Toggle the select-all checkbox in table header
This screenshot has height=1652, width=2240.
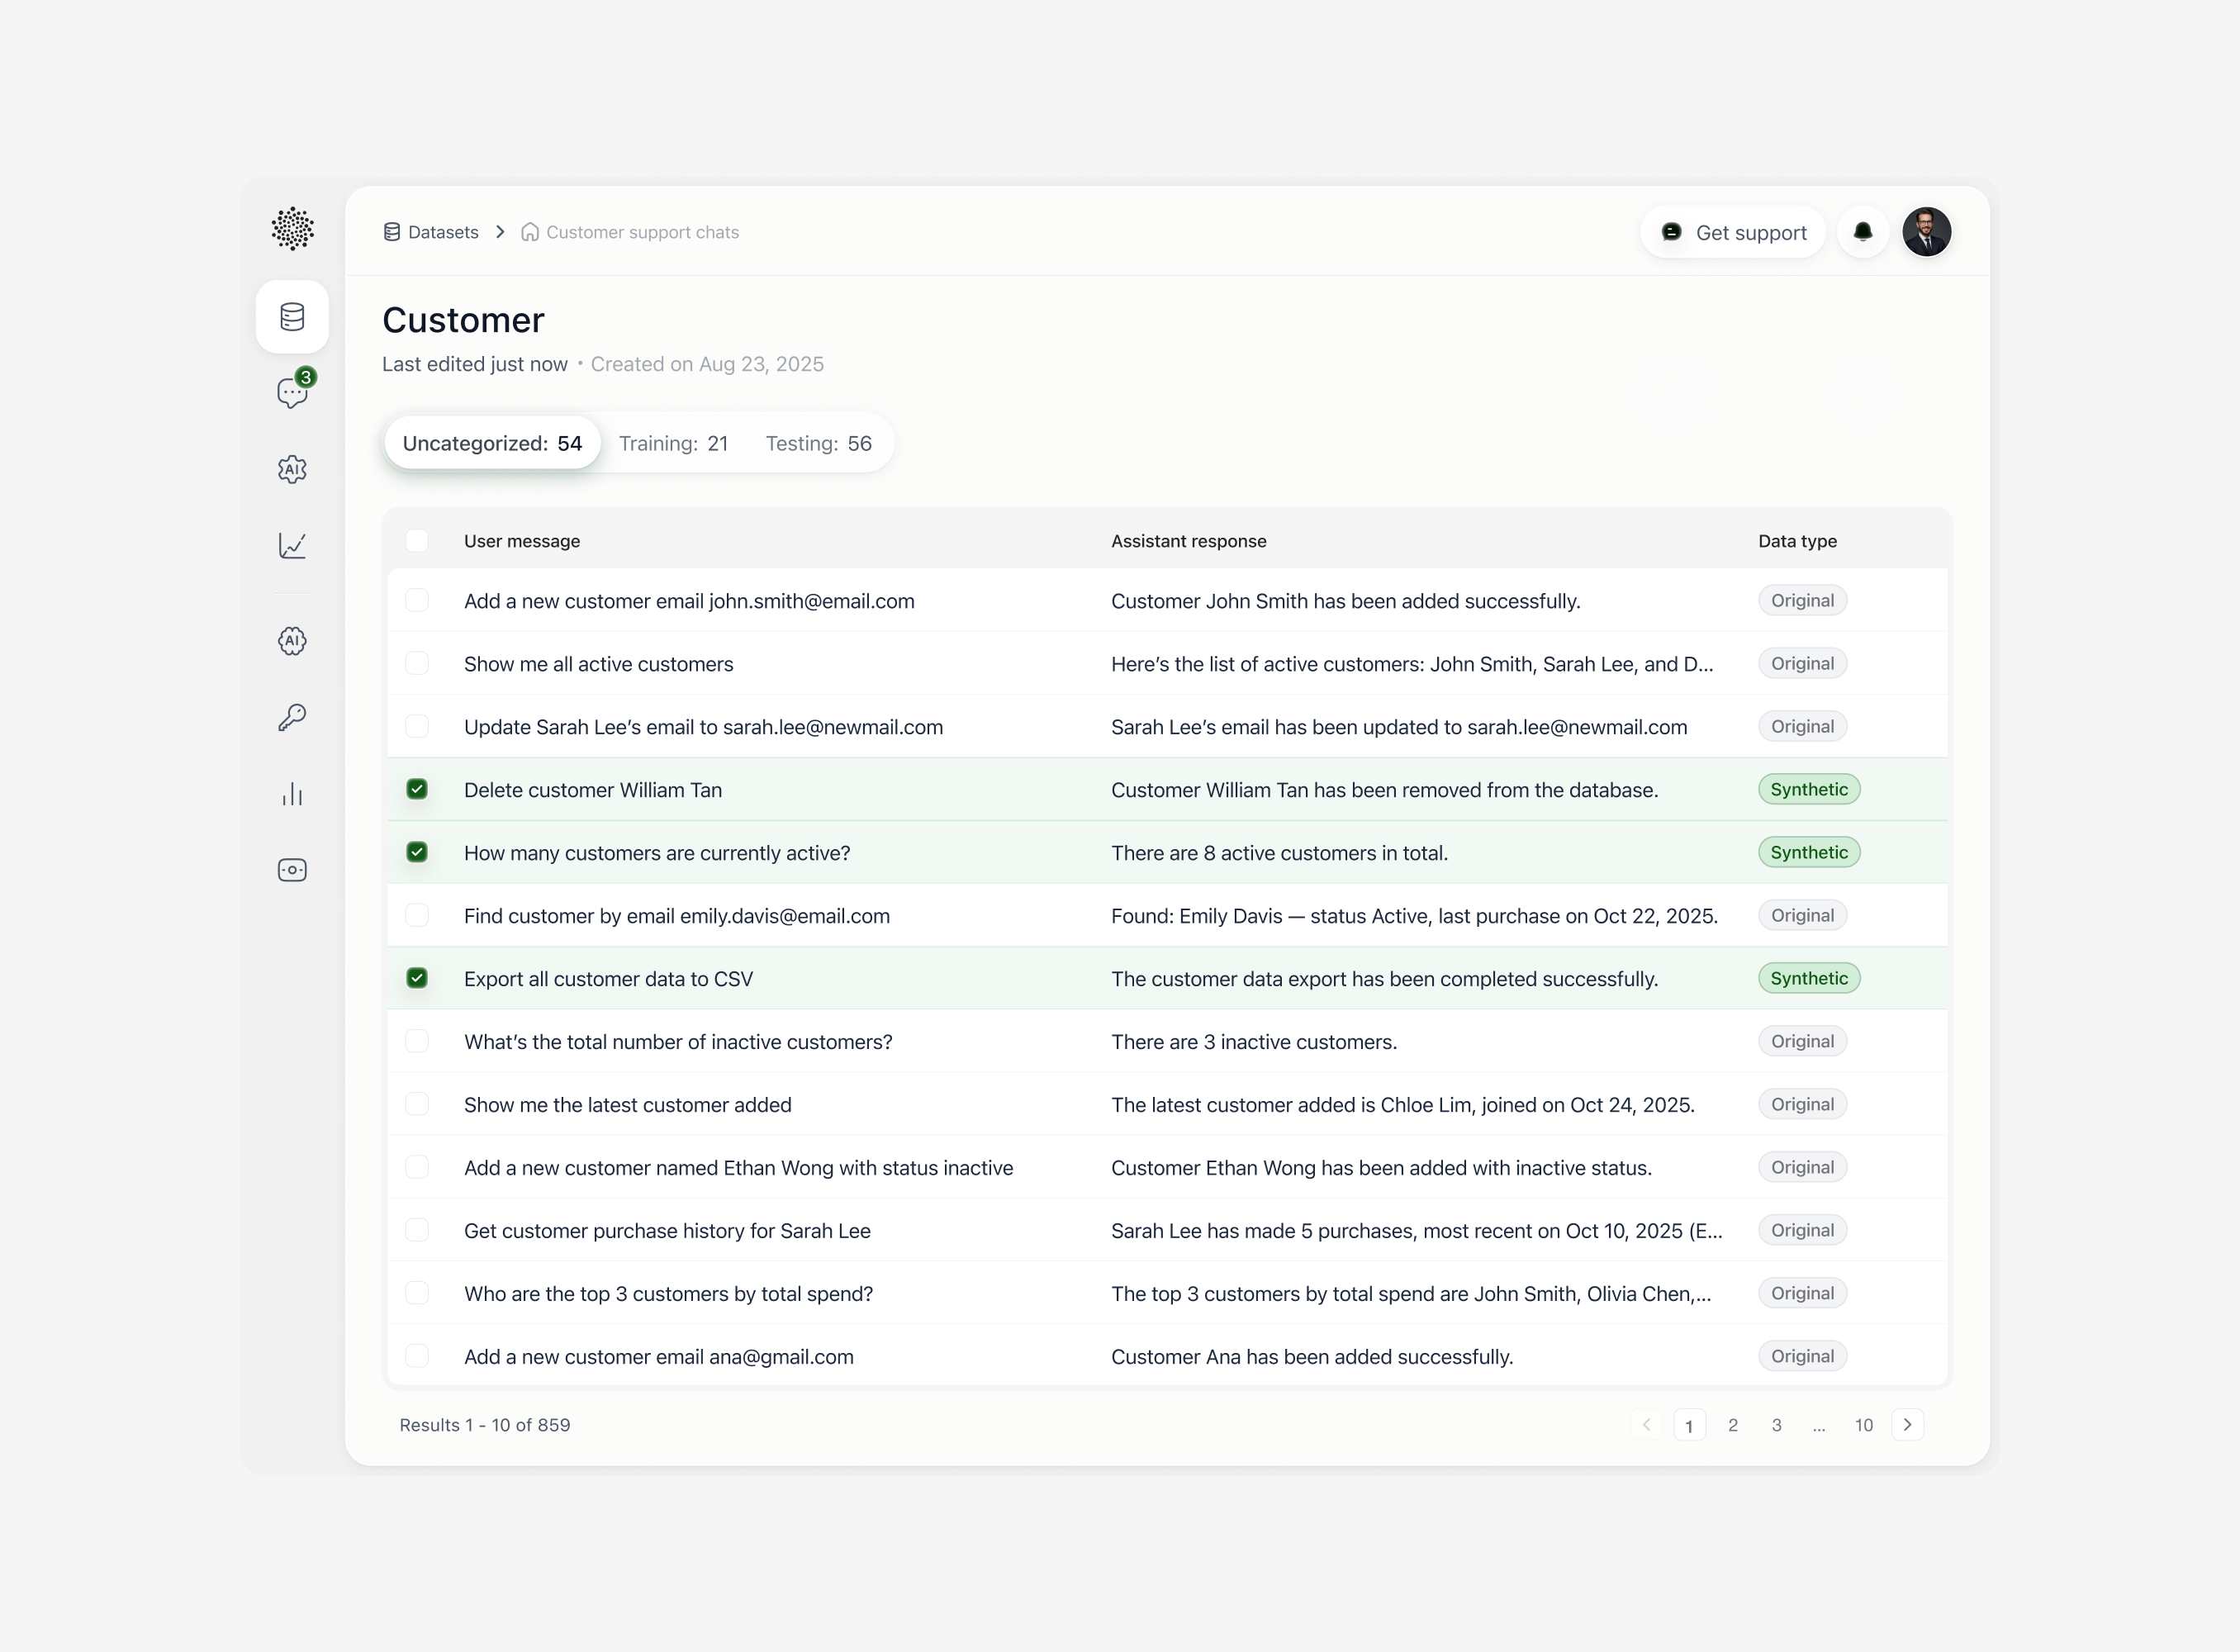417,541
